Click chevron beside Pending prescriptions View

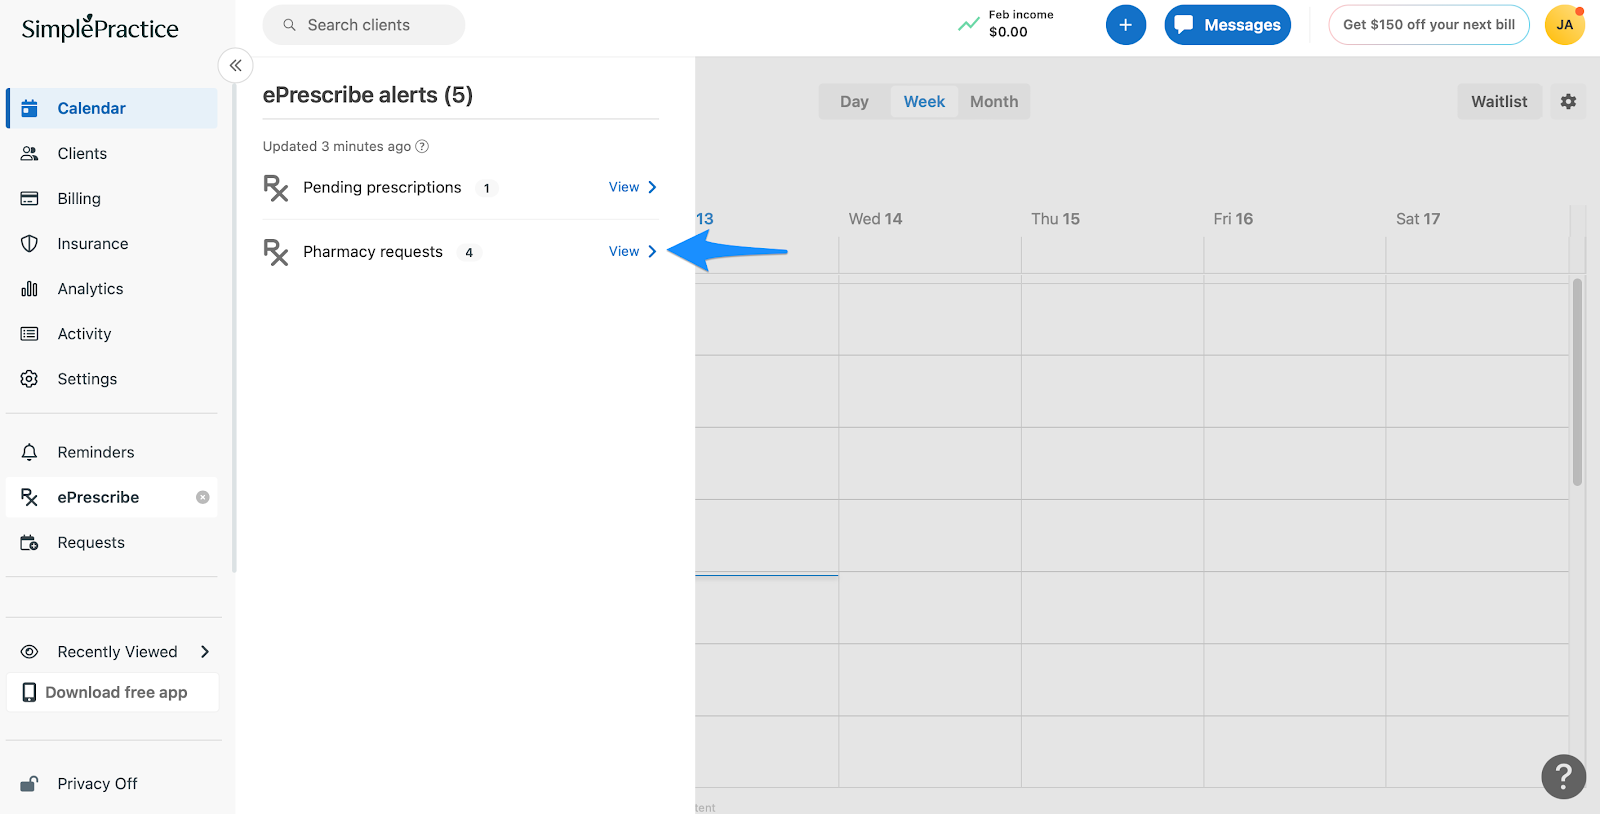coord(652,187)
